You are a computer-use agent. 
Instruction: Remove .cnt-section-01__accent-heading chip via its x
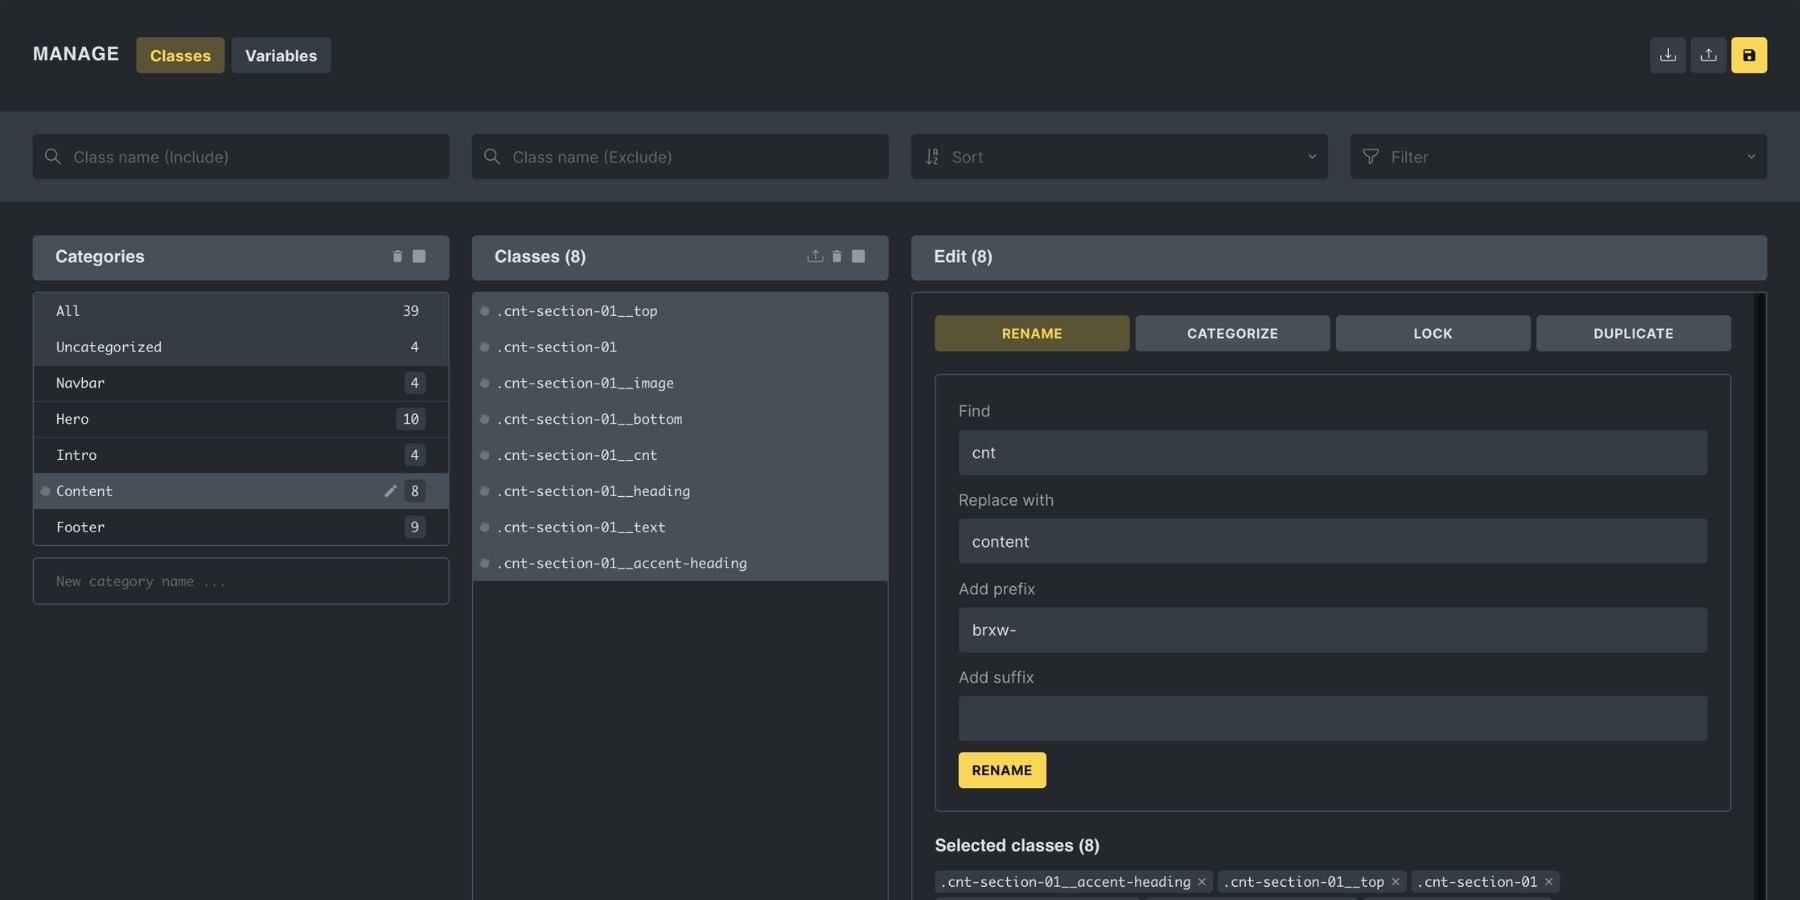coord(1202,882)
